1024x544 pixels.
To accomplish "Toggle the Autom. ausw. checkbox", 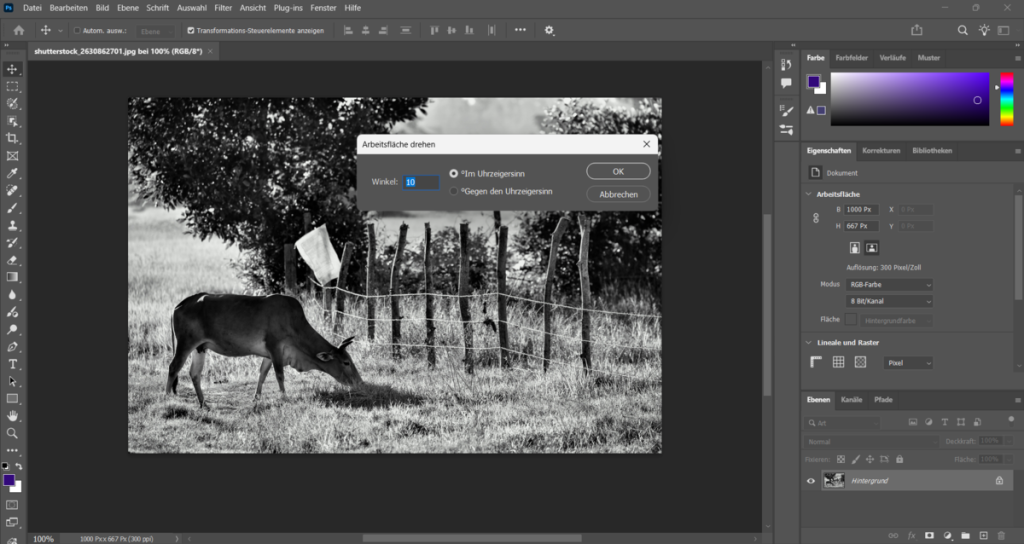I will coord(77,31).
